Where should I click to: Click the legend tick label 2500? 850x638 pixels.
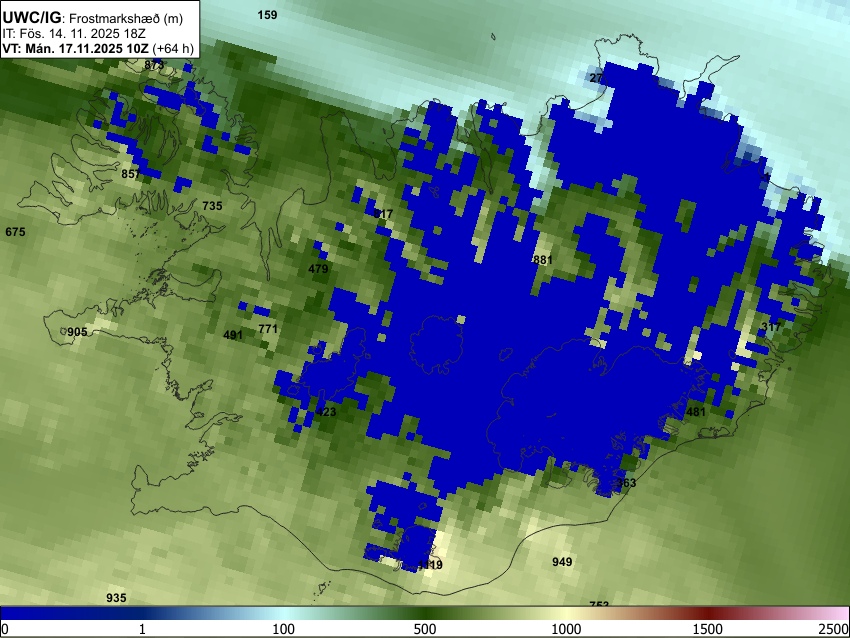(x=835, y=629)
